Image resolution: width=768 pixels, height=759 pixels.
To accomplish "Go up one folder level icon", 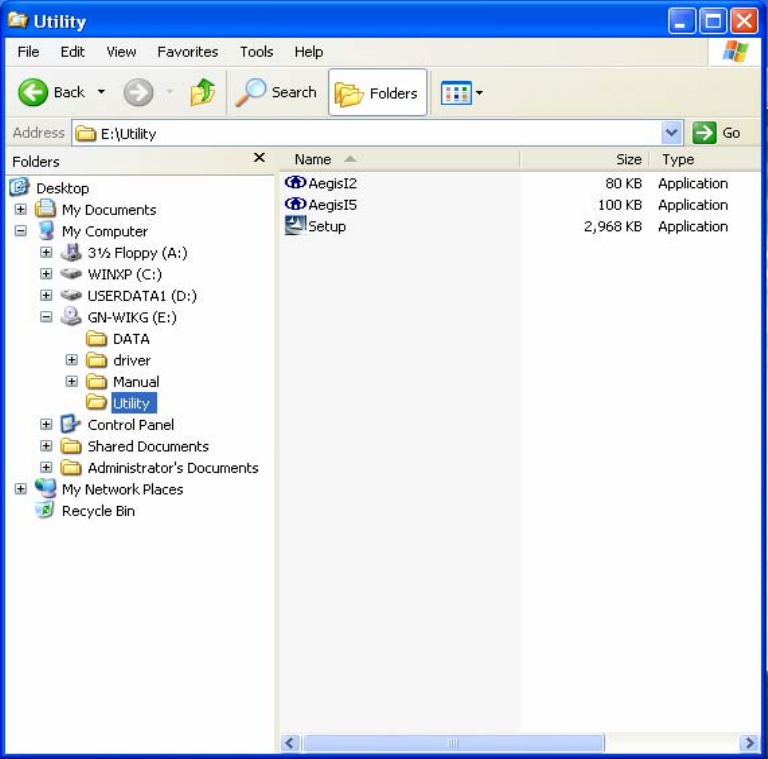I will pyautogui.click(x=203, y=92).
